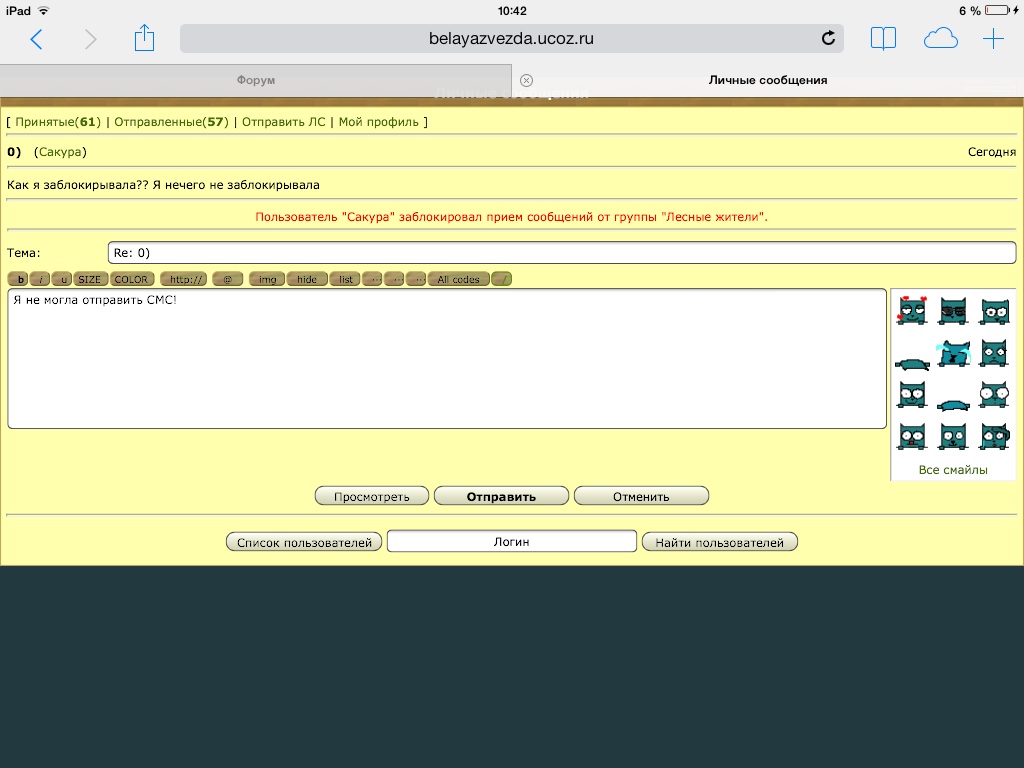
Task: Focus the Логин search field
Action: coord(511,541)
